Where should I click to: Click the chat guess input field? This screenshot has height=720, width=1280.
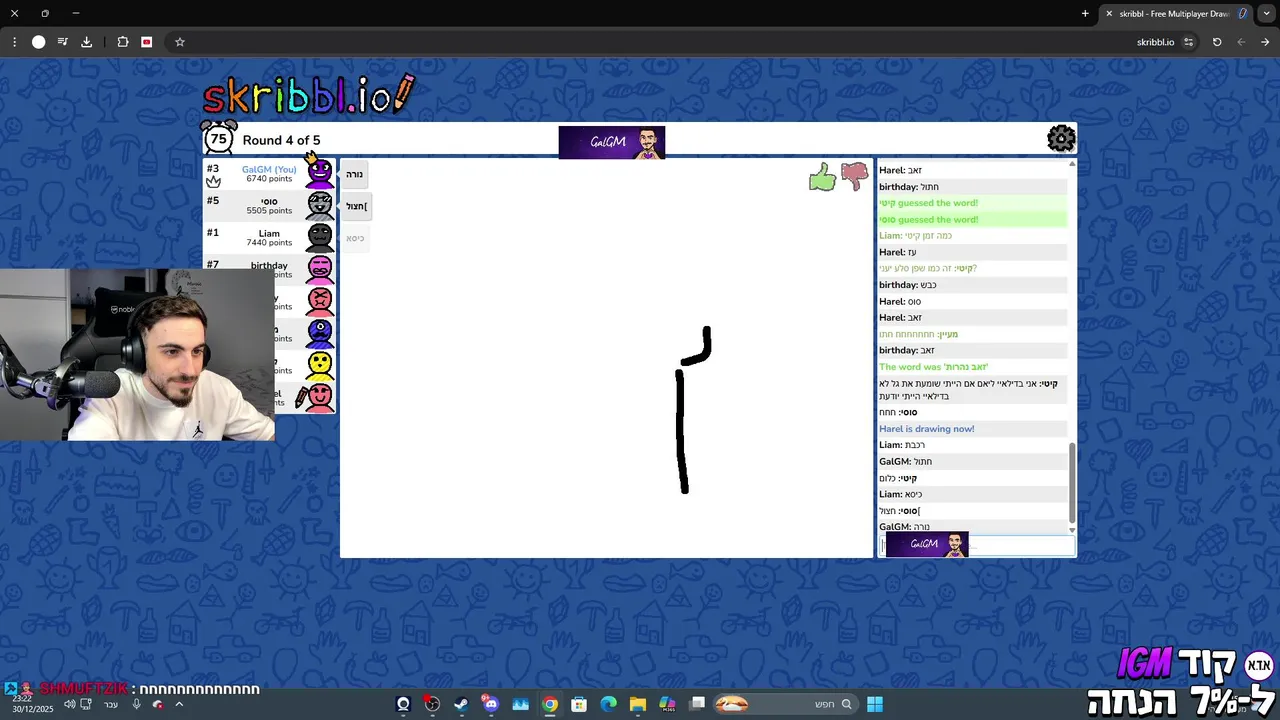(977, 545)
